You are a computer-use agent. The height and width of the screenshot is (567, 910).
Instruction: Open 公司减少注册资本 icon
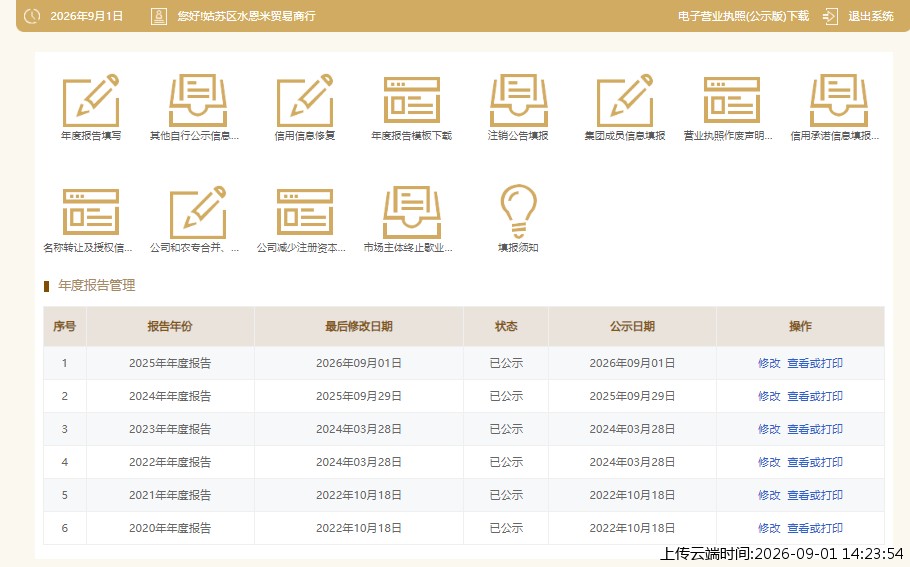coord(305,212)
